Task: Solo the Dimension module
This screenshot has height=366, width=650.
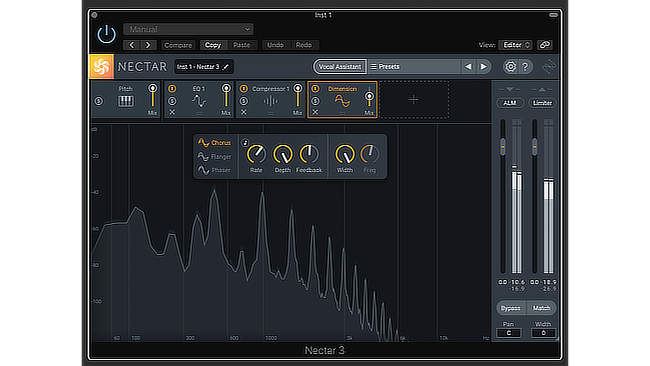Action: (x=315, y=101)
